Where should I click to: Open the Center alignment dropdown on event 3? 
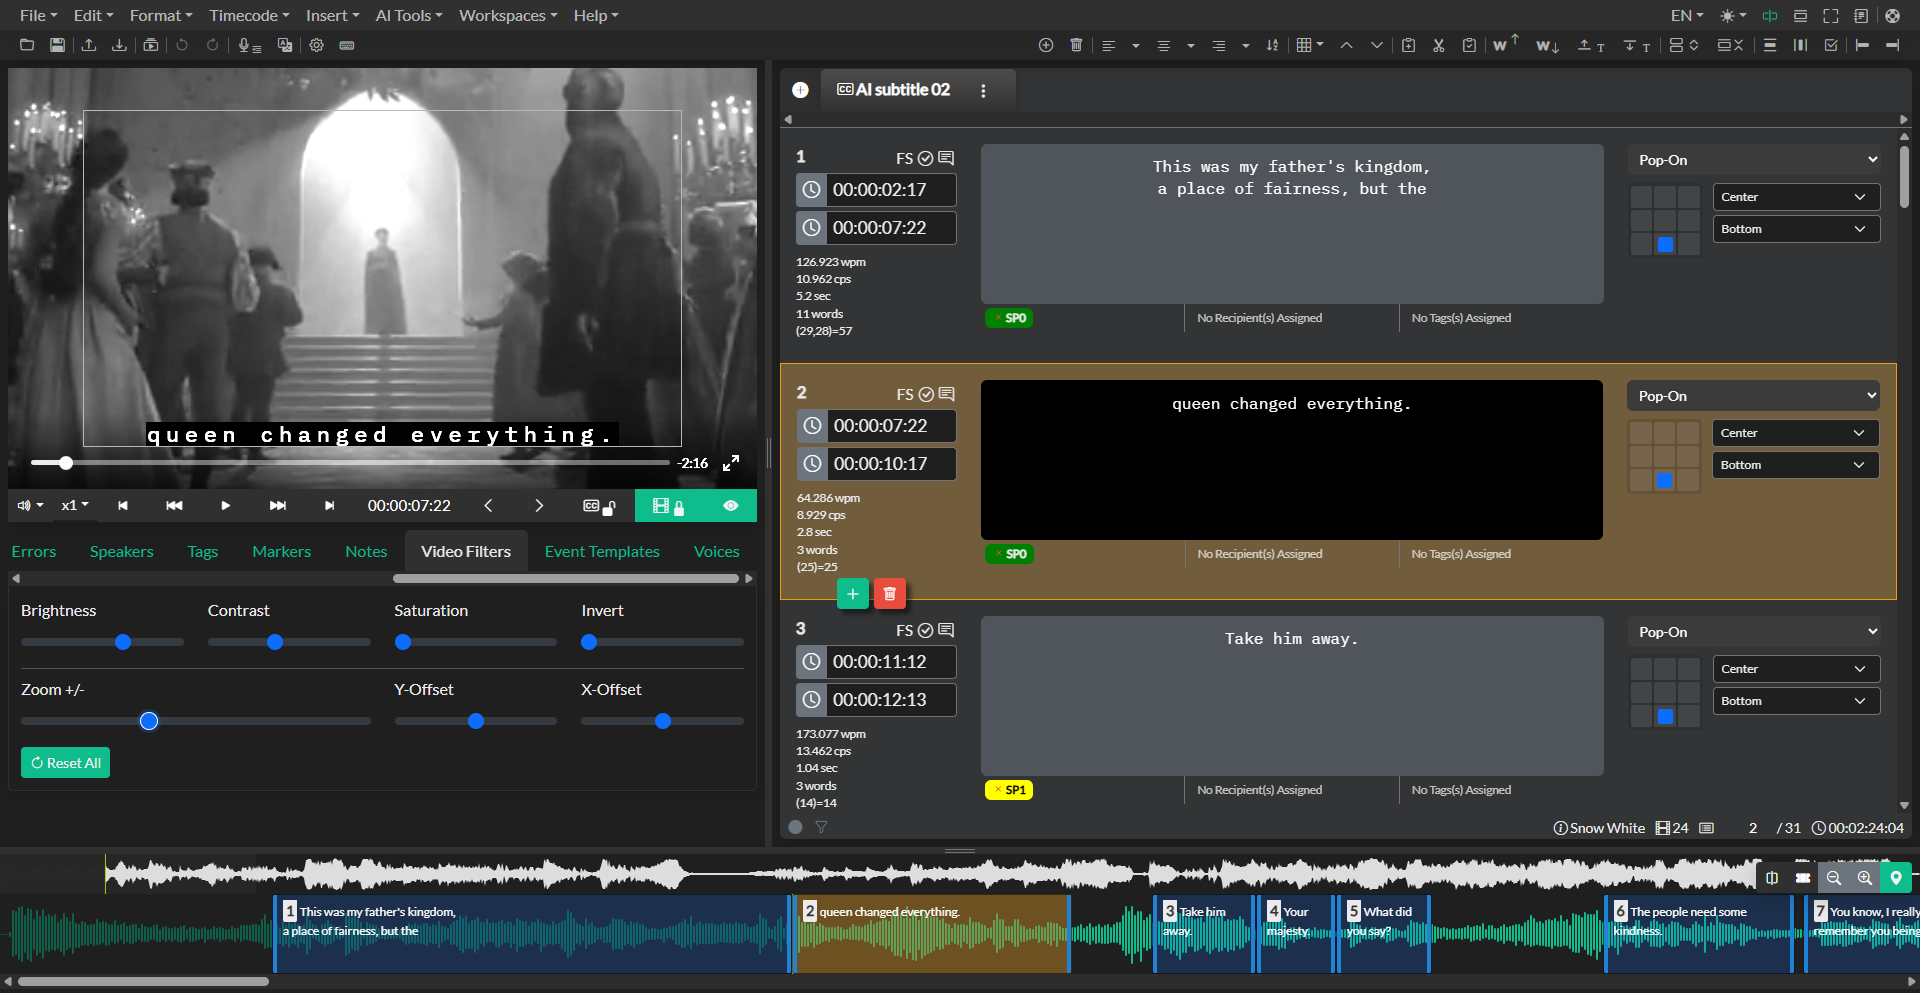(1796, 668)
